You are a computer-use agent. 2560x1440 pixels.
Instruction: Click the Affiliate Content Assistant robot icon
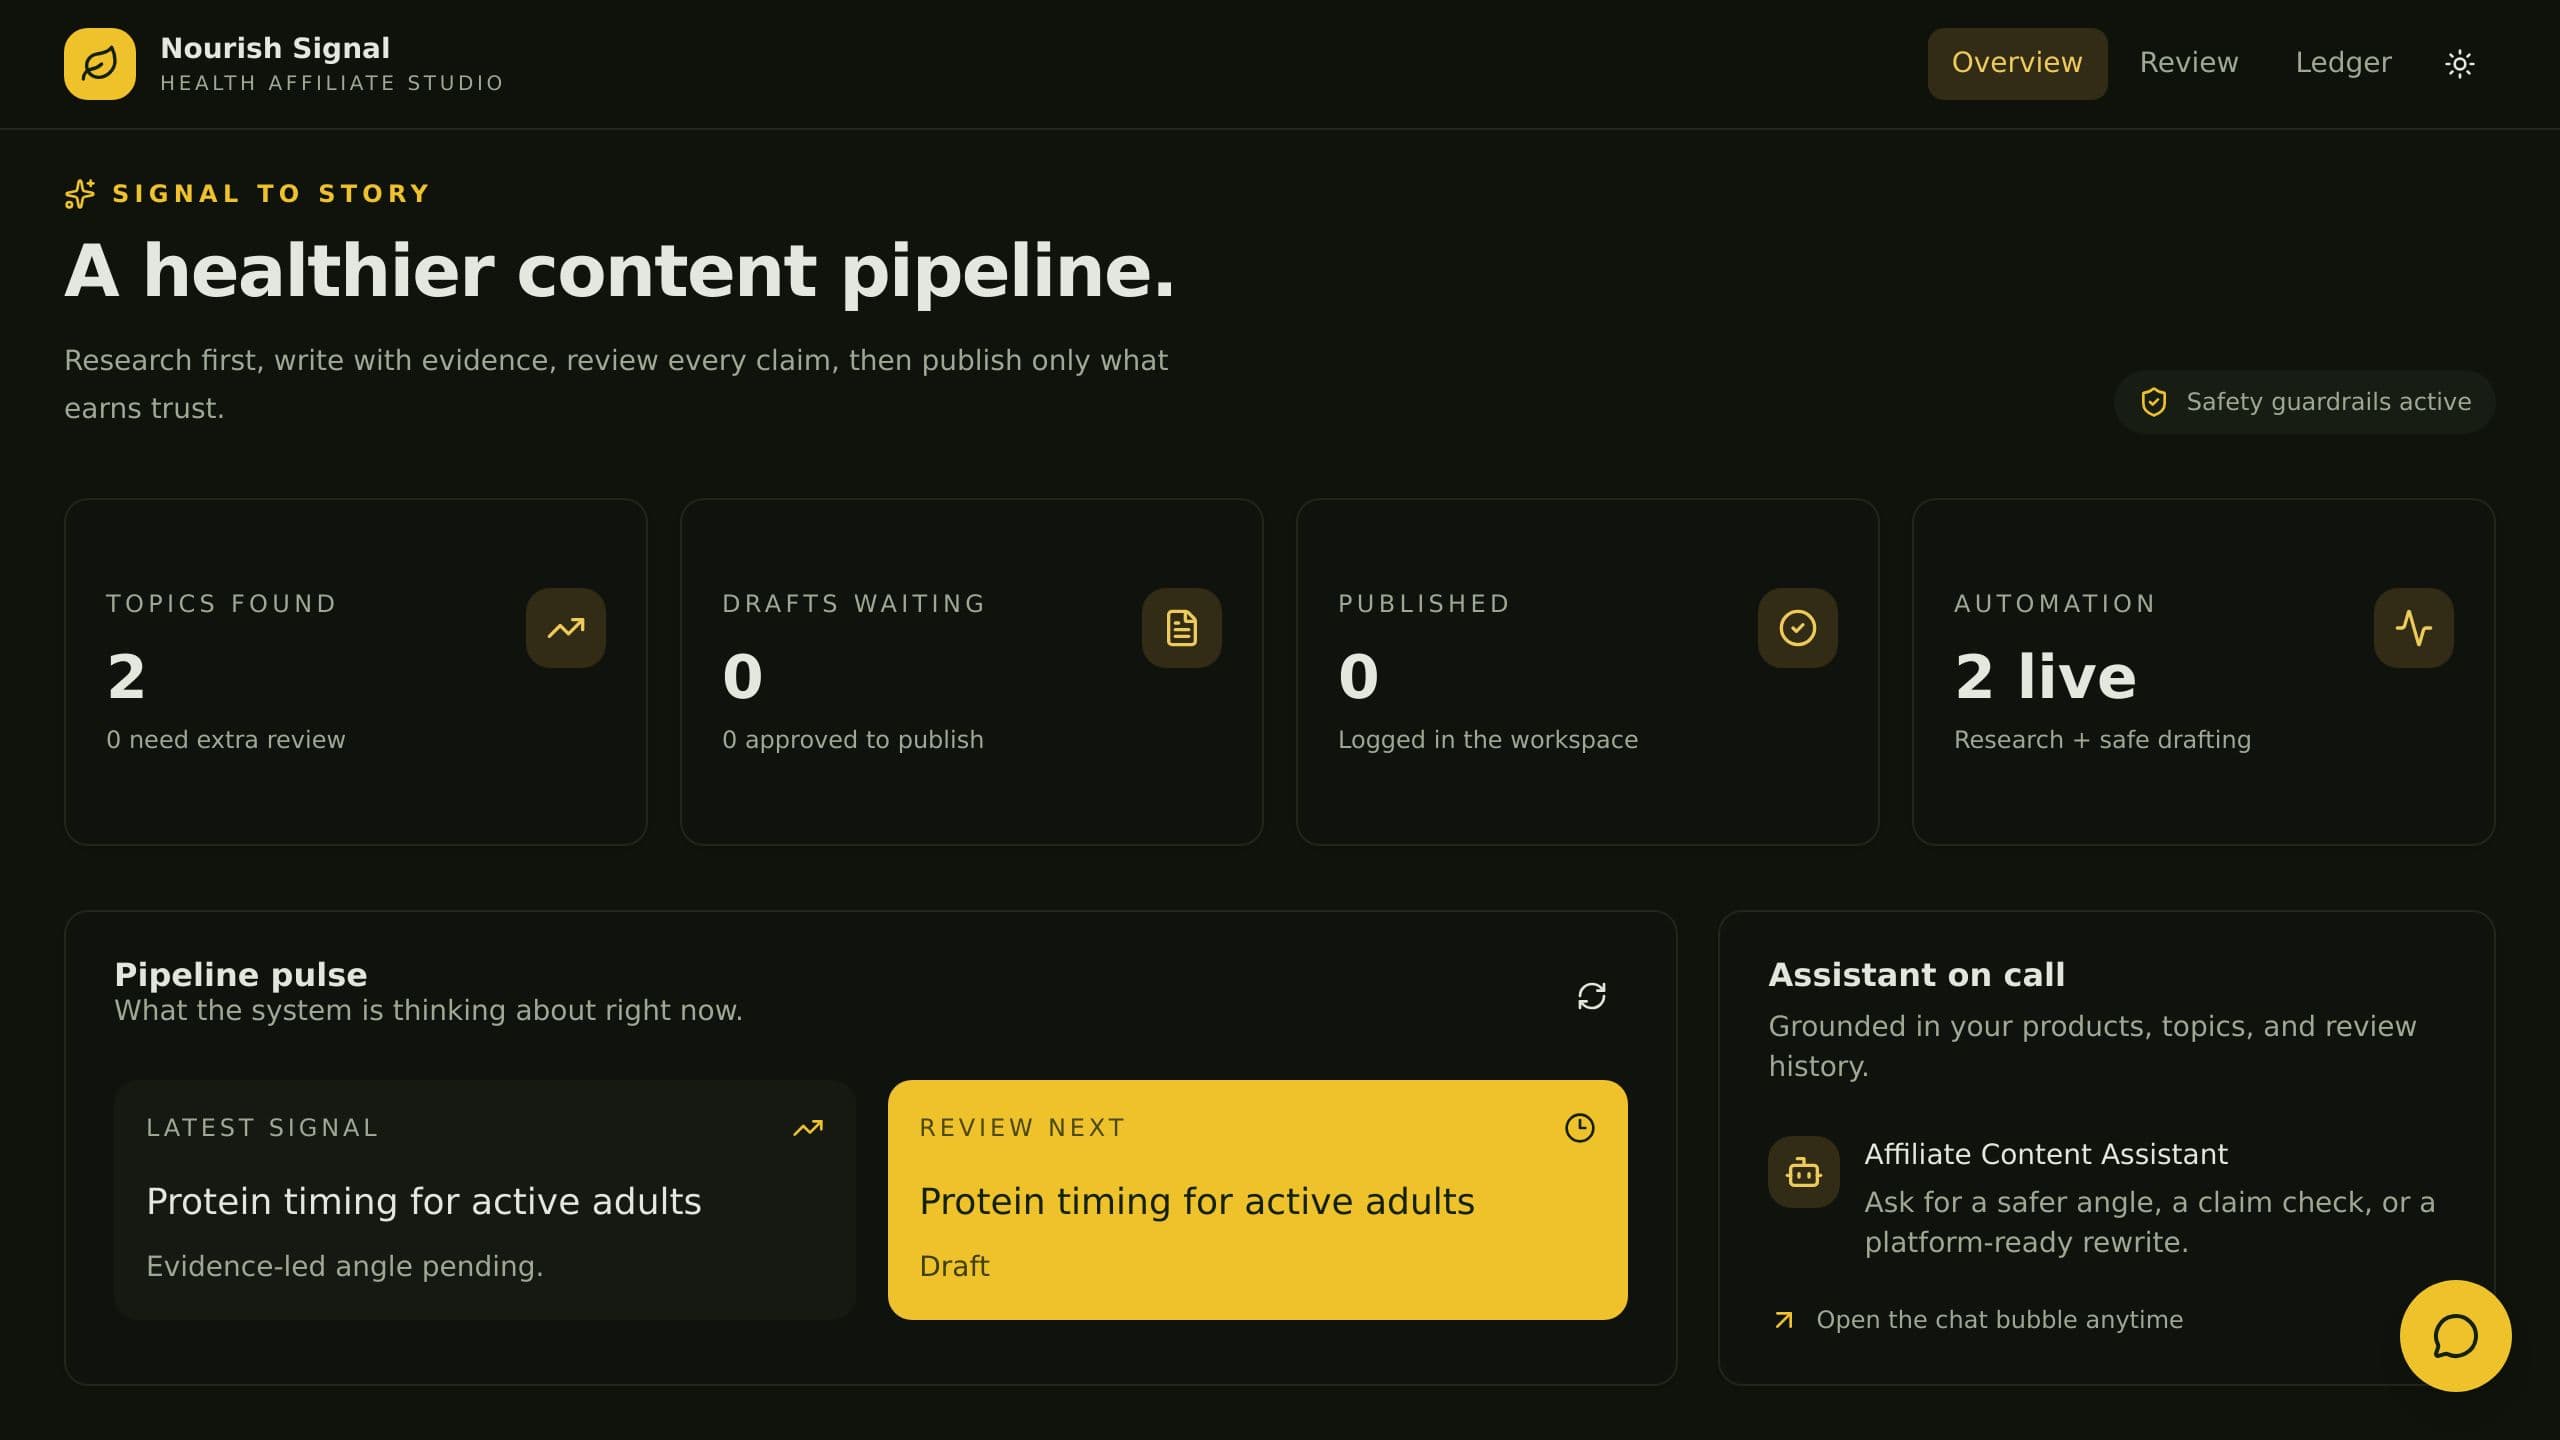tap(1804, 1172)
